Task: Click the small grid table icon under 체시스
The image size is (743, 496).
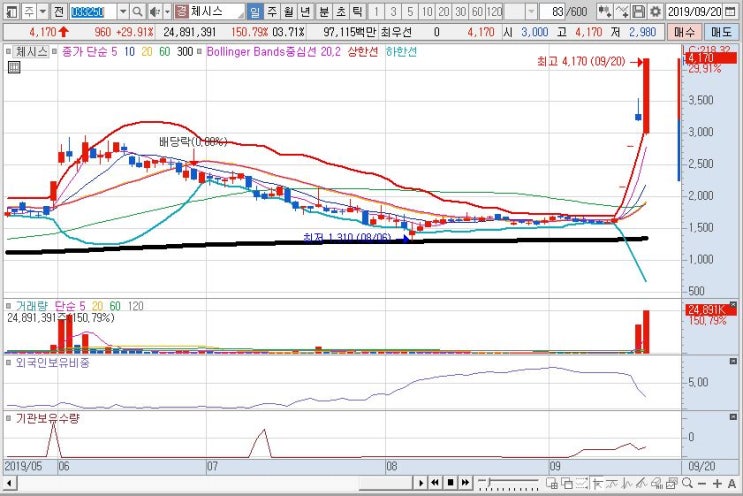Action: (14, 67)
